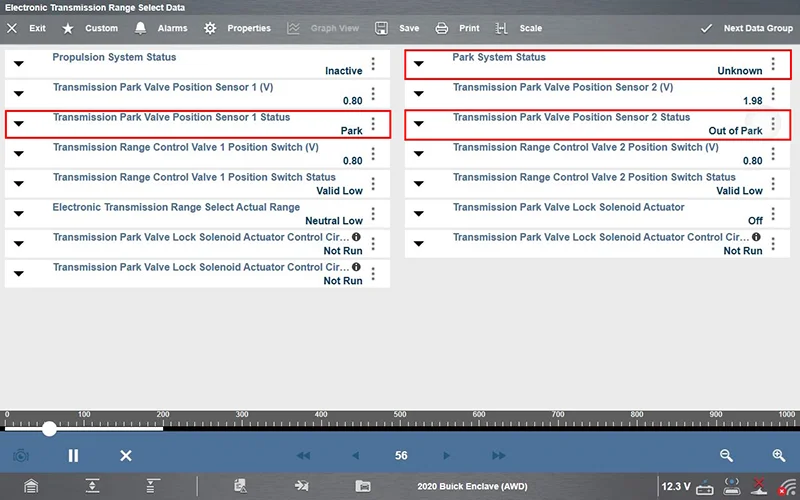
Task: Save the data via Save toolbar item
Action: 397,28
